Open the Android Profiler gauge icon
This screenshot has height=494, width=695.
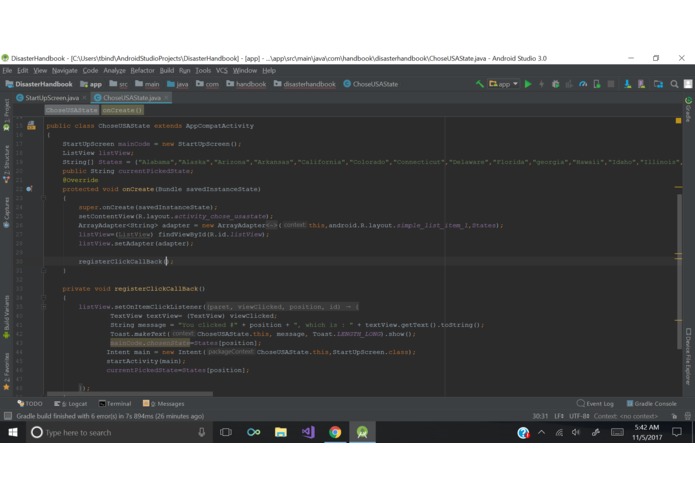pos(583,84)
